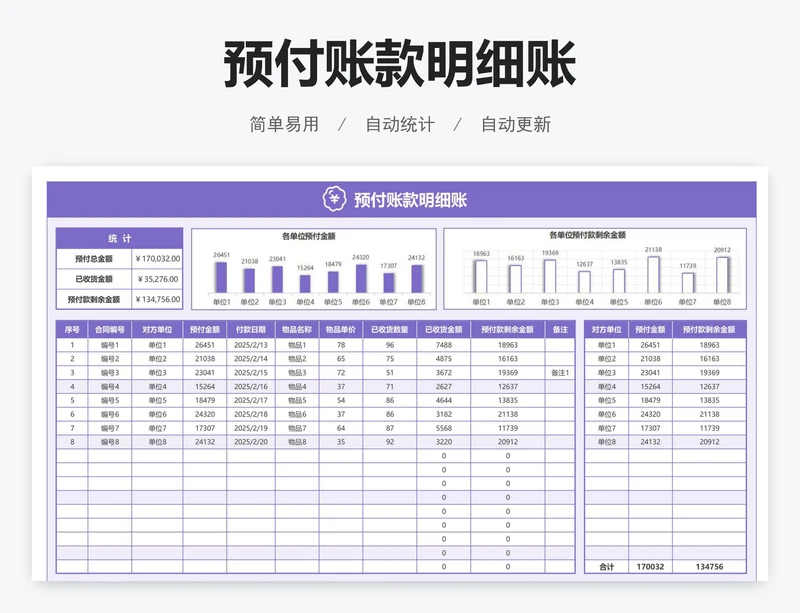
Task: Select the ¥170,032.00 total value
Action: 158,259
